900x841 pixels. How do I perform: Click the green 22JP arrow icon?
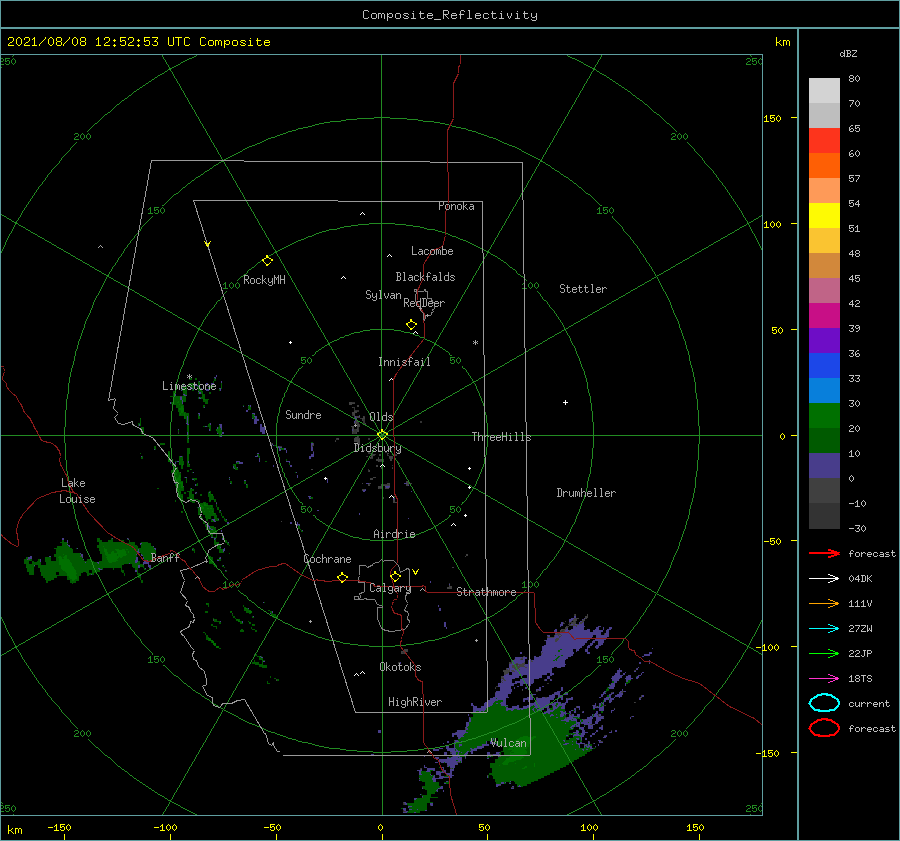824,653
